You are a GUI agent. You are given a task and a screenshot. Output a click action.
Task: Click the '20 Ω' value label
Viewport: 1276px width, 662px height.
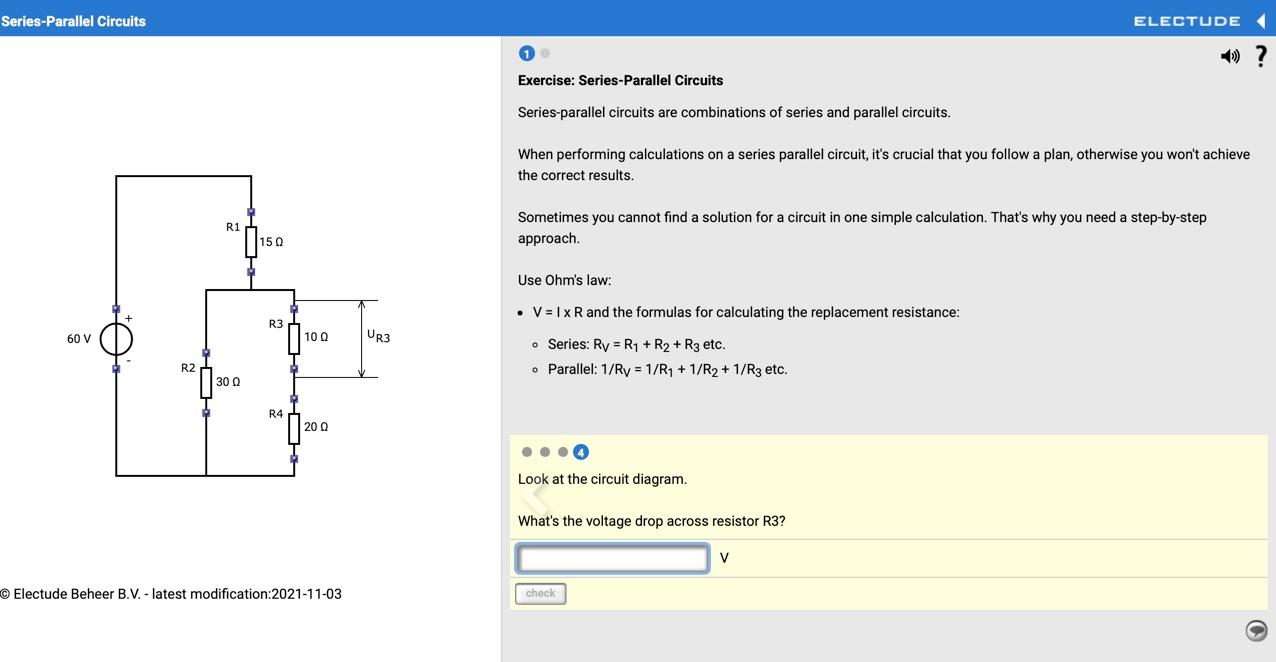[316, 427]
